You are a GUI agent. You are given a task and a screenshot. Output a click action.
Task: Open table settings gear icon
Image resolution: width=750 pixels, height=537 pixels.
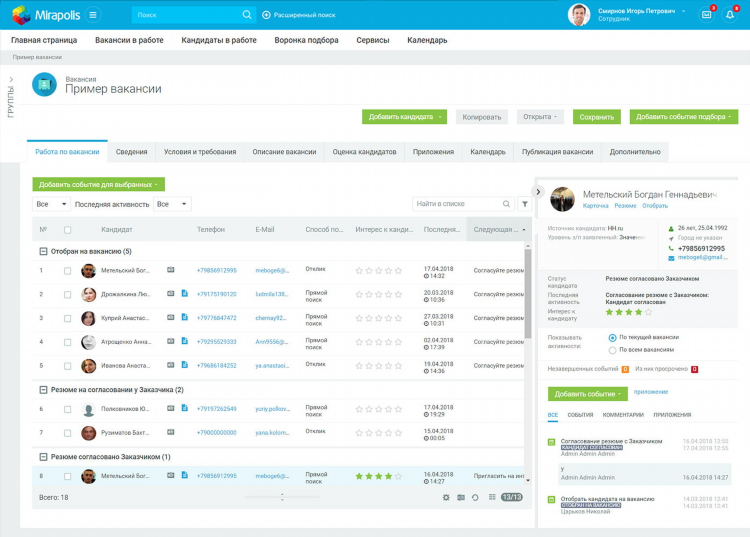446,497
